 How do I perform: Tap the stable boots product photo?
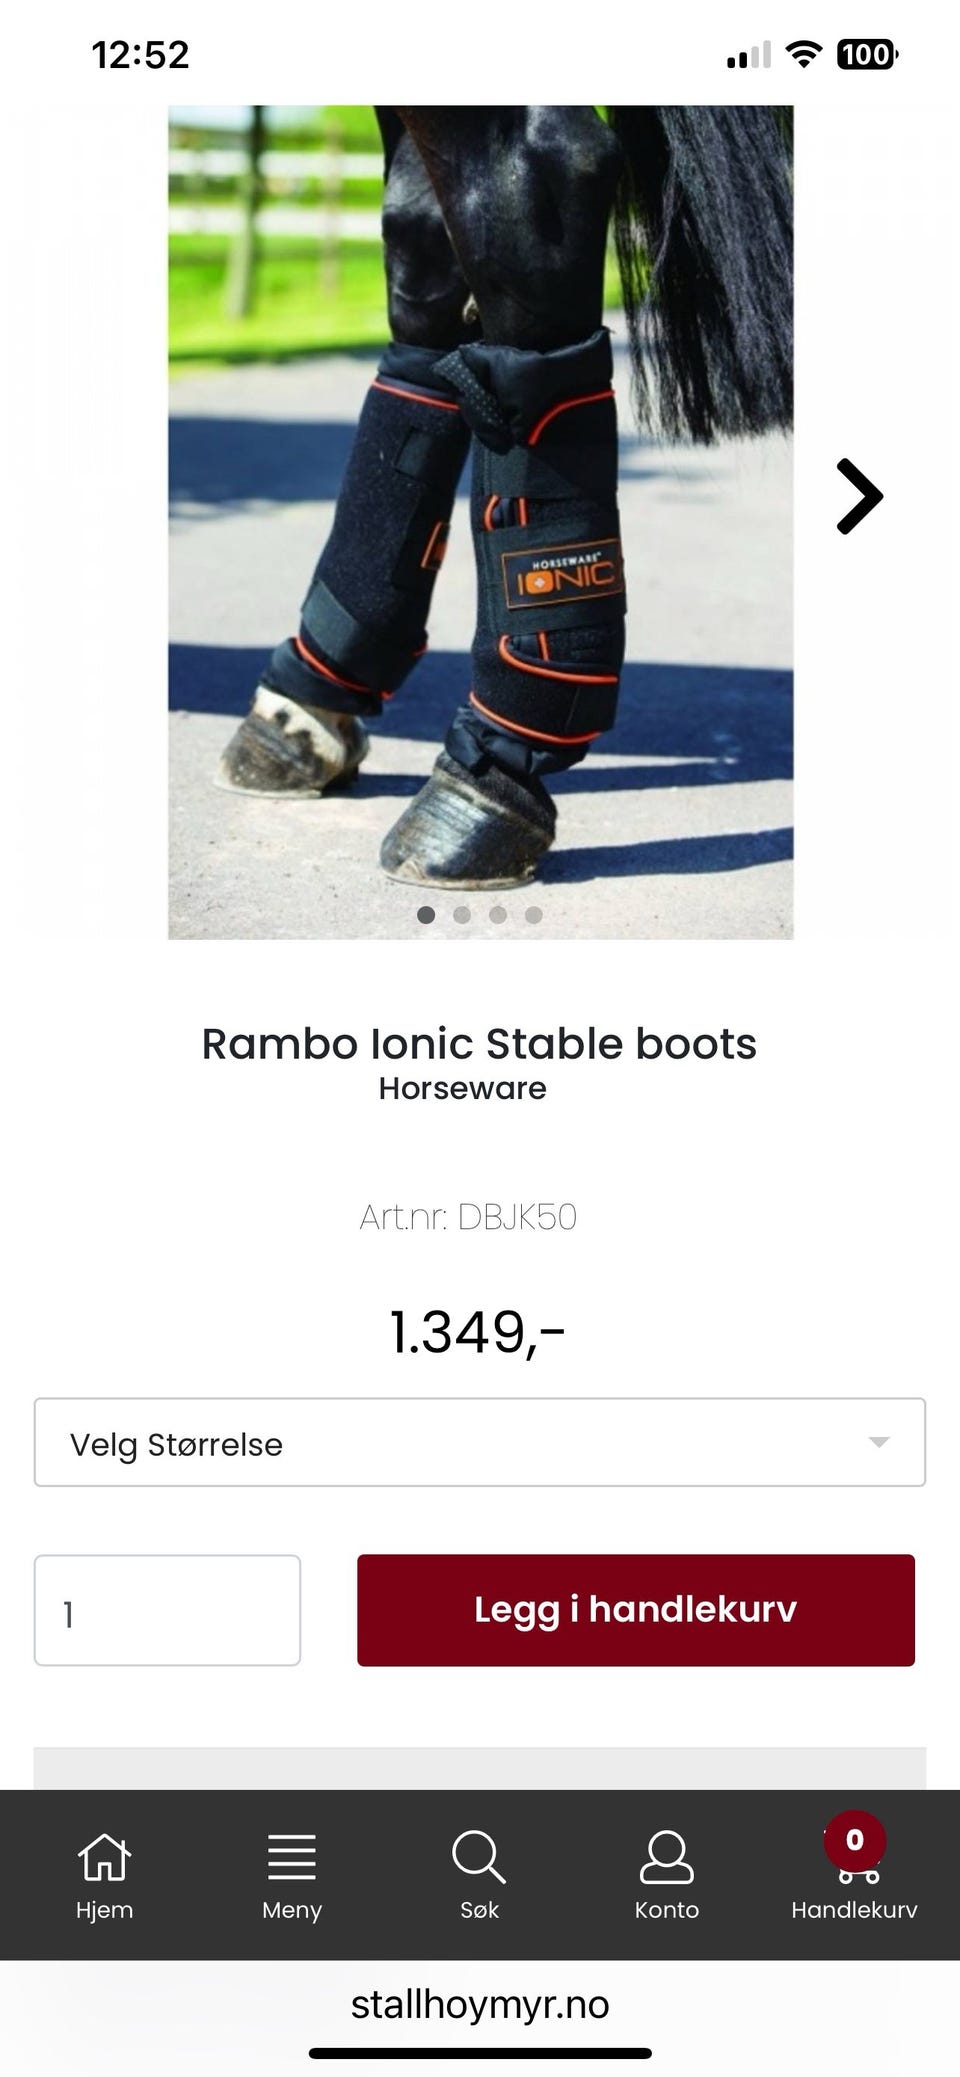click(480, 522)
